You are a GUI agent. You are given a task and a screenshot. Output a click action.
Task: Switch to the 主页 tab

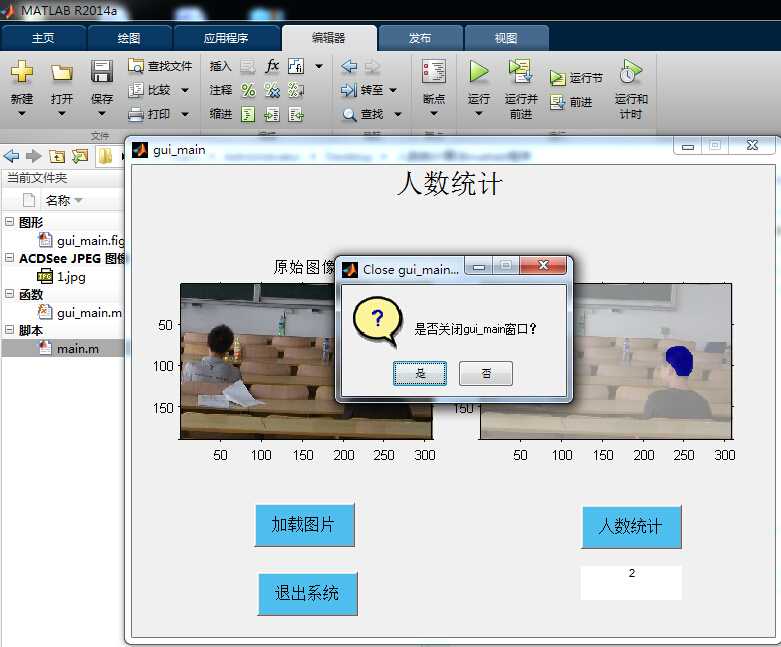coord(43,38)
